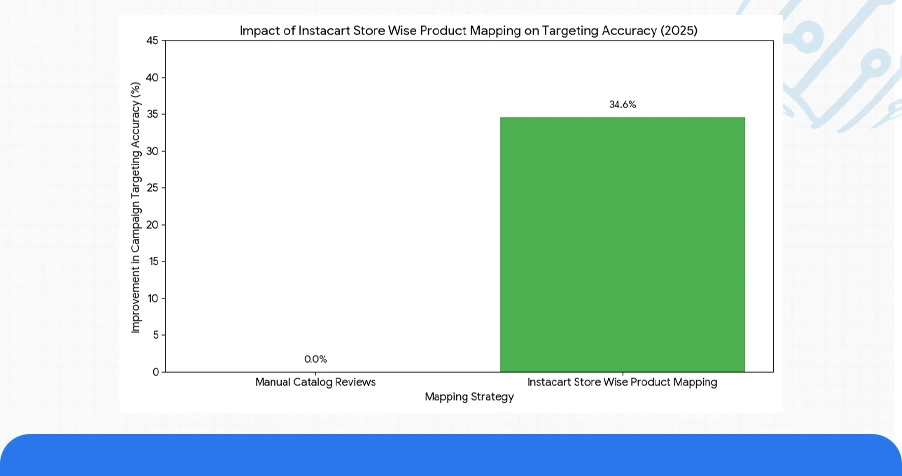Click the y-axis tick label 25
Viewport: 902px width, 476px height.
[152, 188]
